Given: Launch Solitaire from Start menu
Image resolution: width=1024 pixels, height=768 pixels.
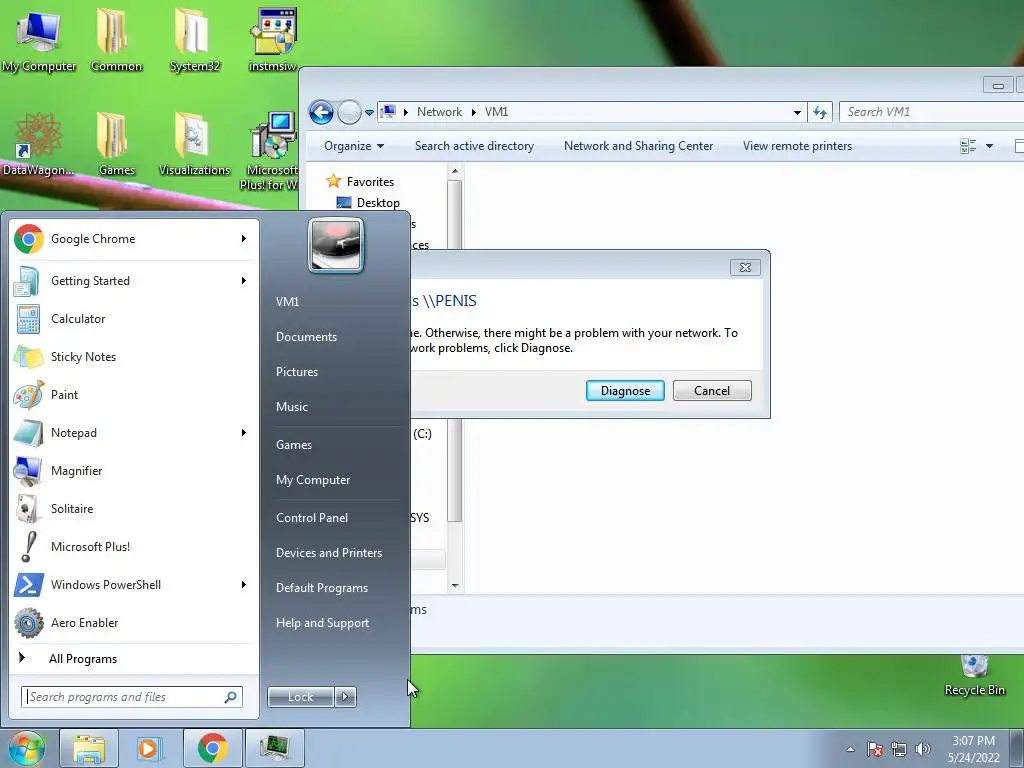Looking at the screenshot, I should (133, 509).
